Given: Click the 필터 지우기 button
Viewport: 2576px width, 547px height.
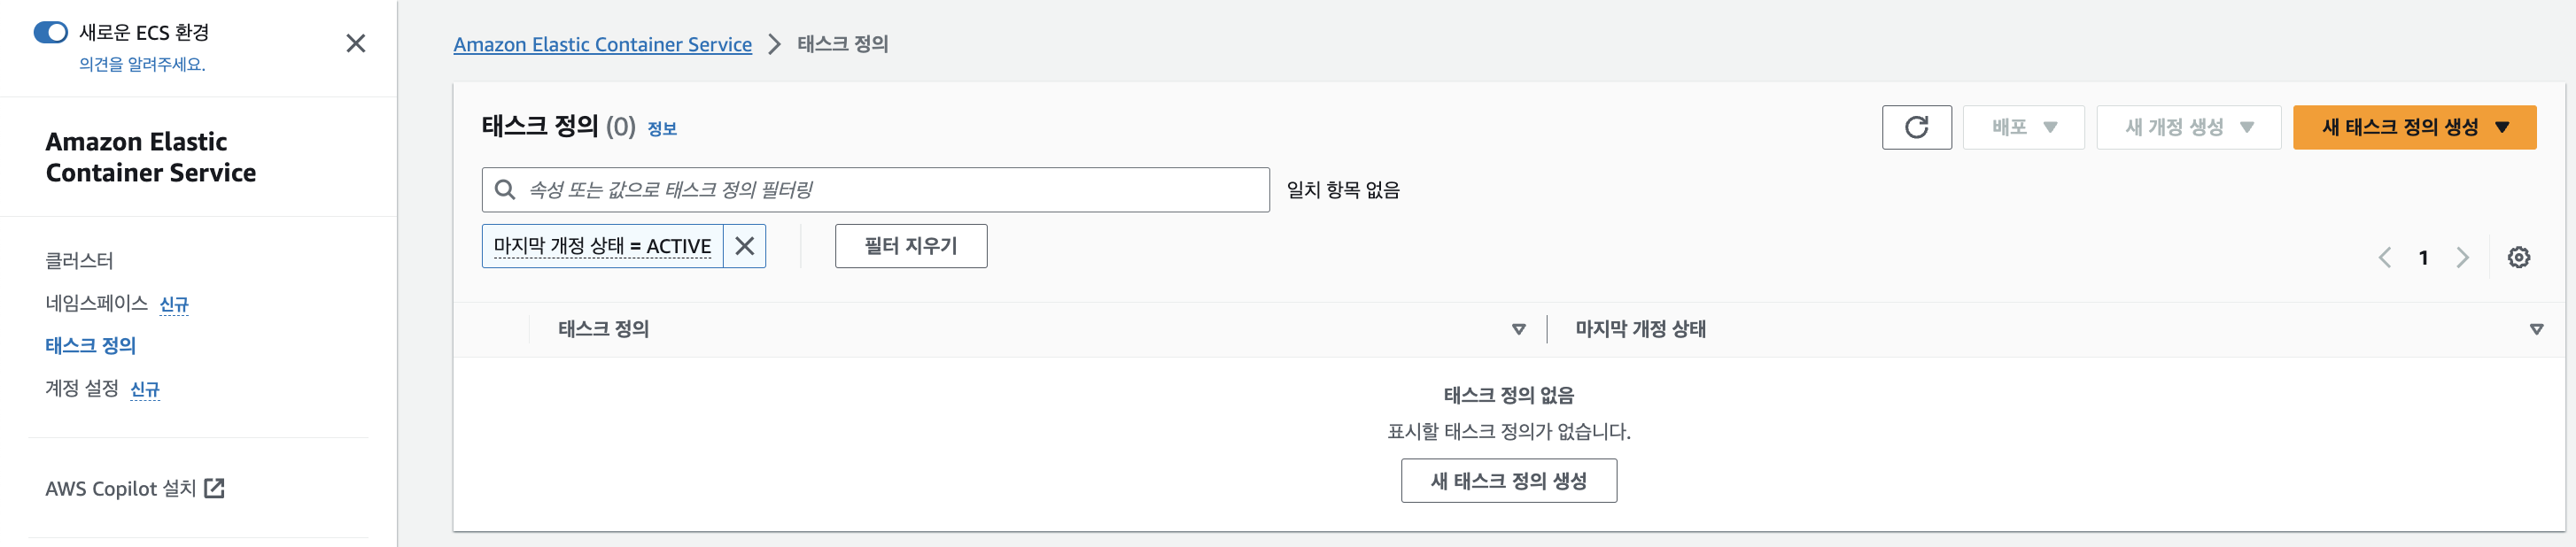Looking at the screenshot, I should pyautogui.click(x=910, y=246).
